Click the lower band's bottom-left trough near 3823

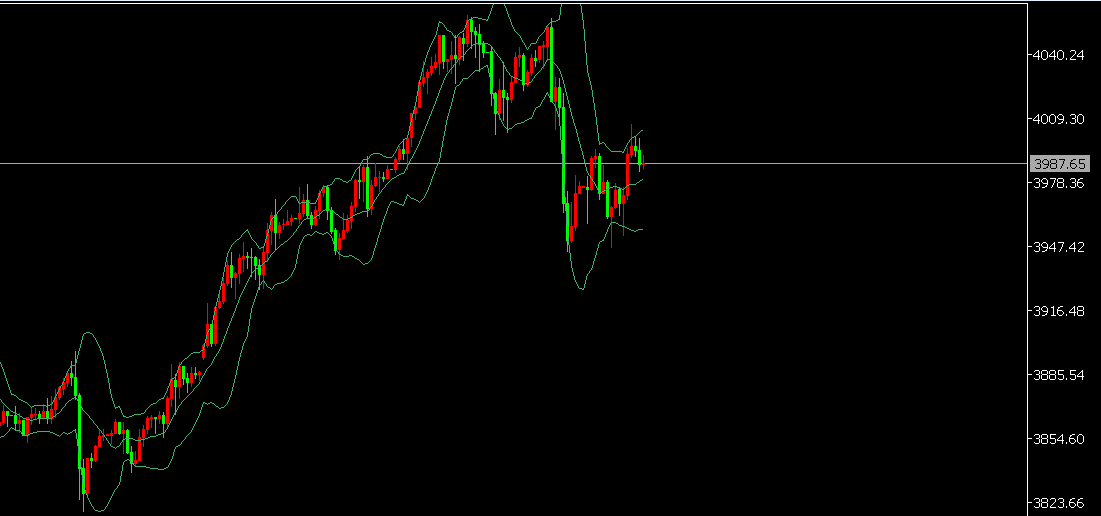(x=100, y=509)
